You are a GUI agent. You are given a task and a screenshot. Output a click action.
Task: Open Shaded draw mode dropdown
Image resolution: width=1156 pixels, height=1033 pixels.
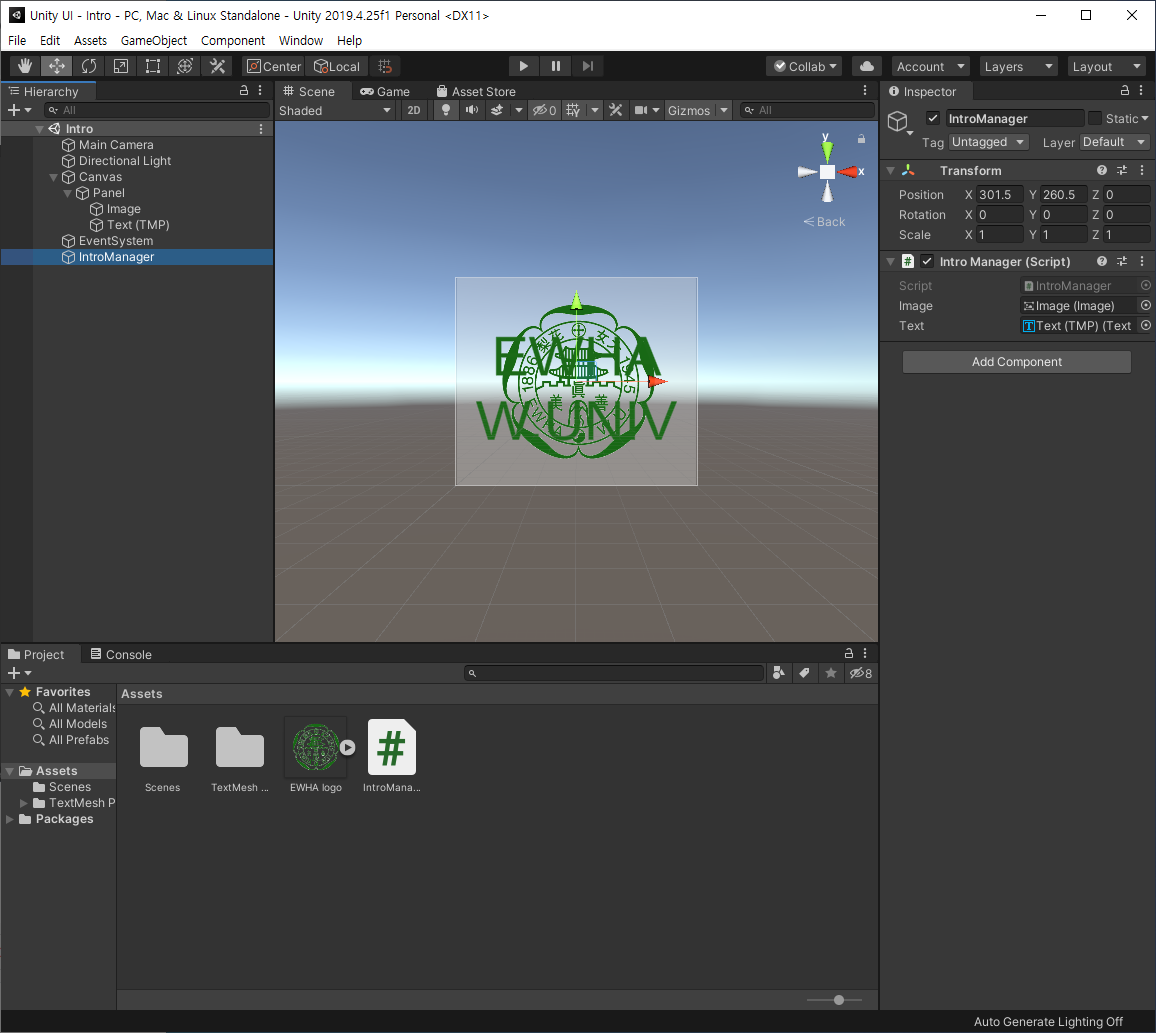(x=335, y=110)
